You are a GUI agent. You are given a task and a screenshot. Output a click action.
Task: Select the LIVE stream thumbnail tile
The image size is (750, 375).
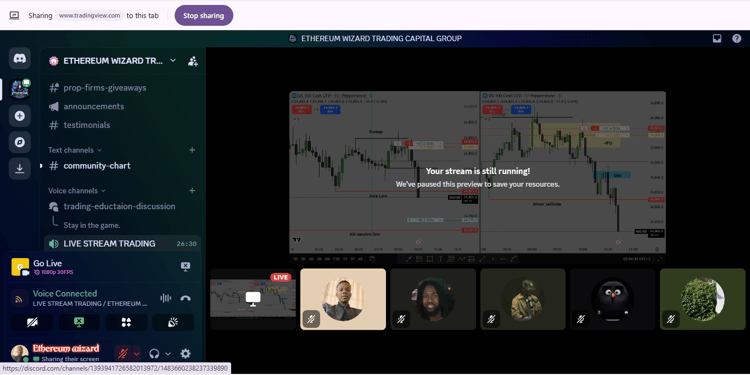point(253,299)
